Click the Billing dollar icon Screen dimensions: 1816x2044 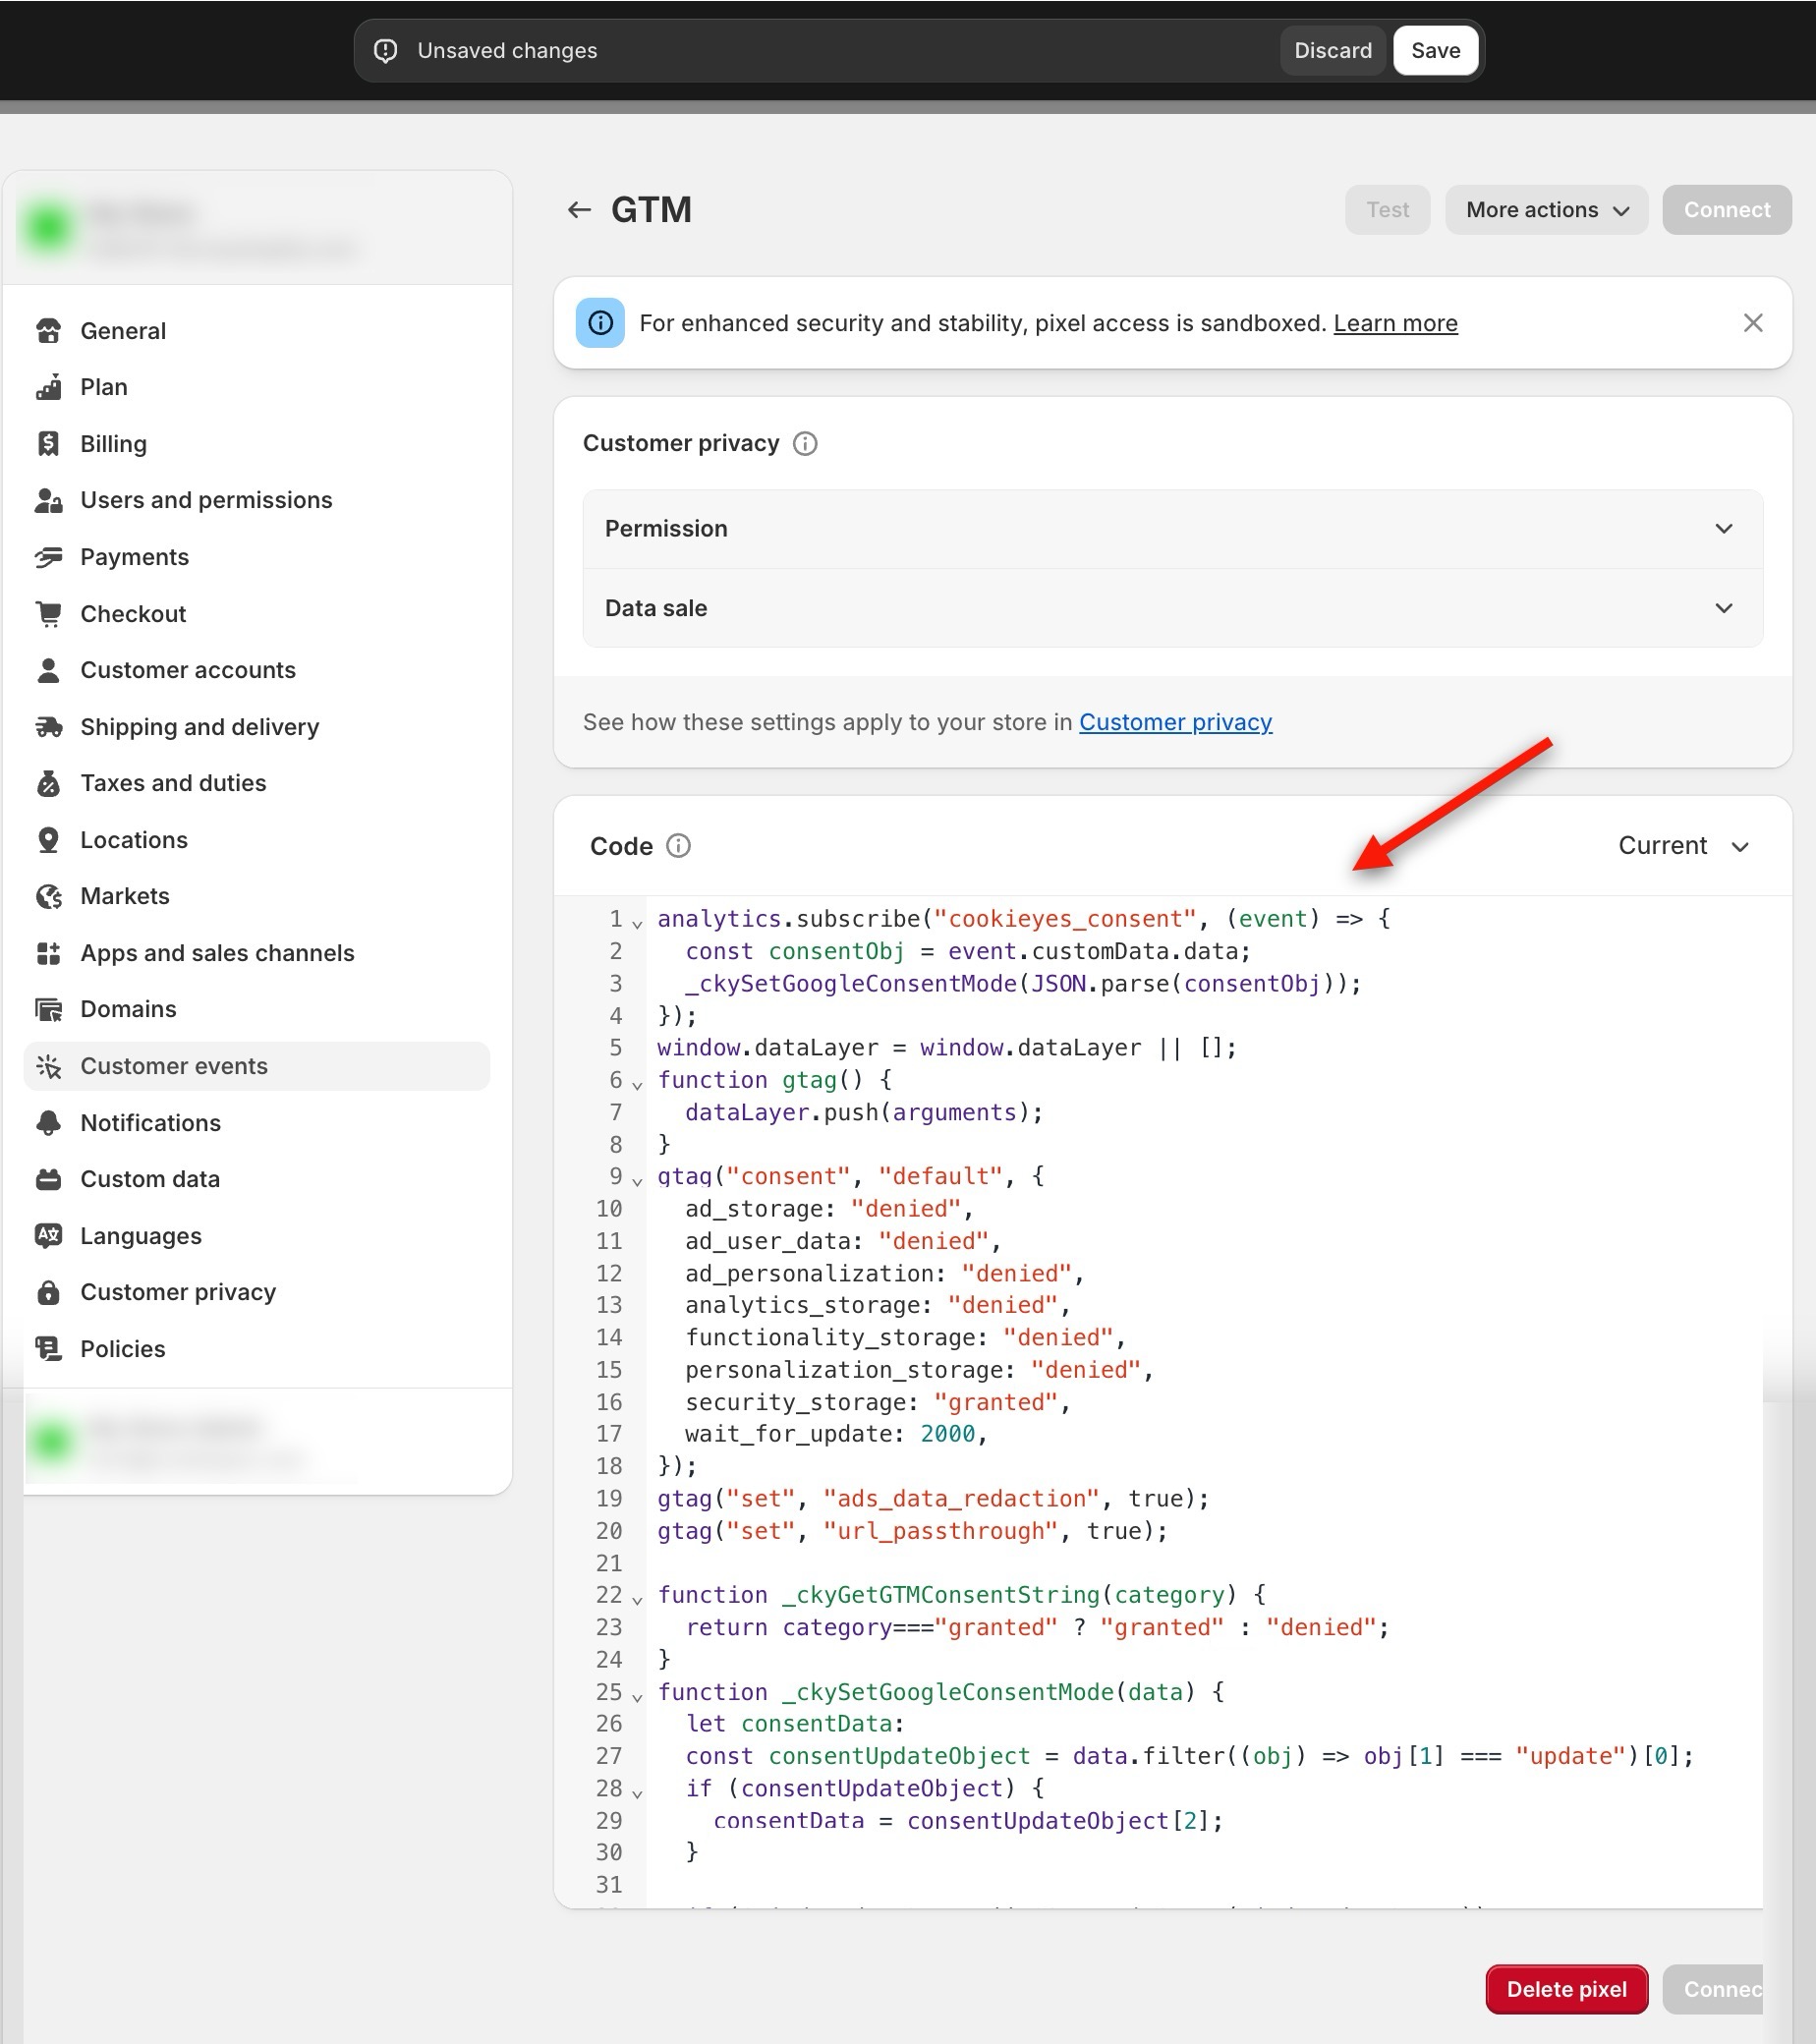(x=48, y=444)
